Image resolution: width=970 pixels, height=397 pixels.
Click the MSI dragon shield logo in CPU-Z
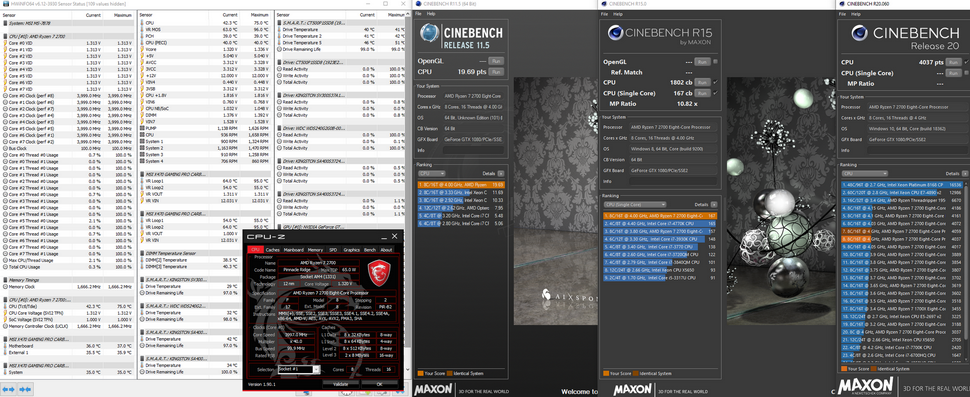378,273
